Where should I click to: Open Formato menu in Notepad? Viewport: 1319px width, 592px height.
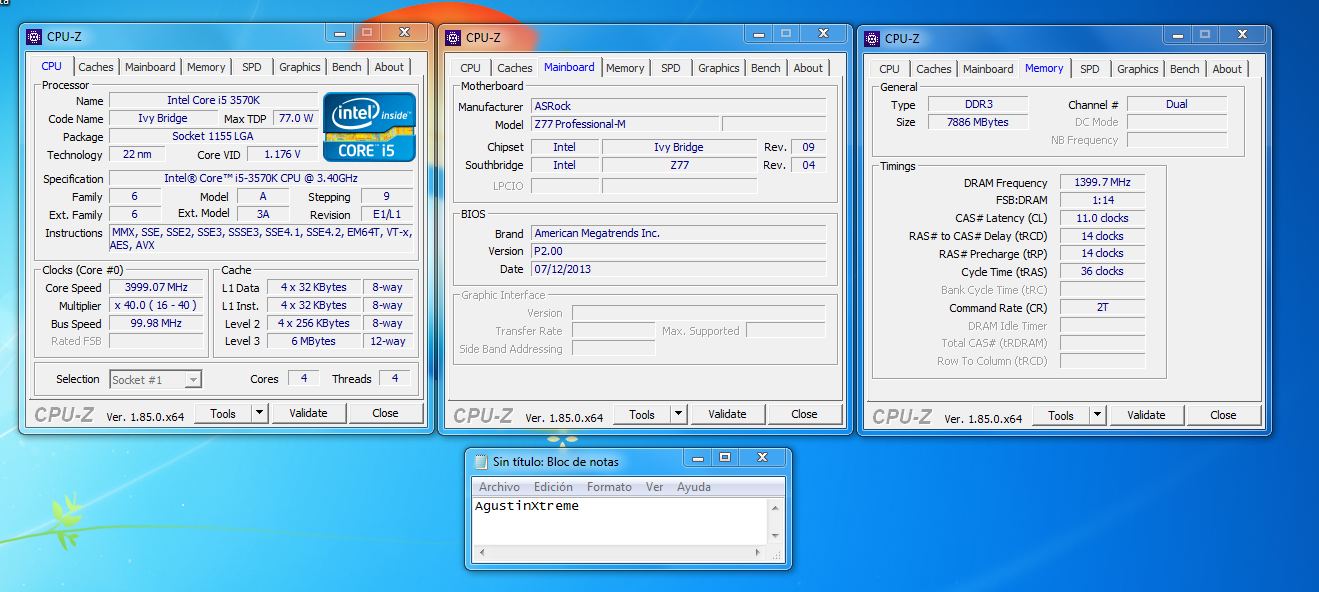point(609,487)
